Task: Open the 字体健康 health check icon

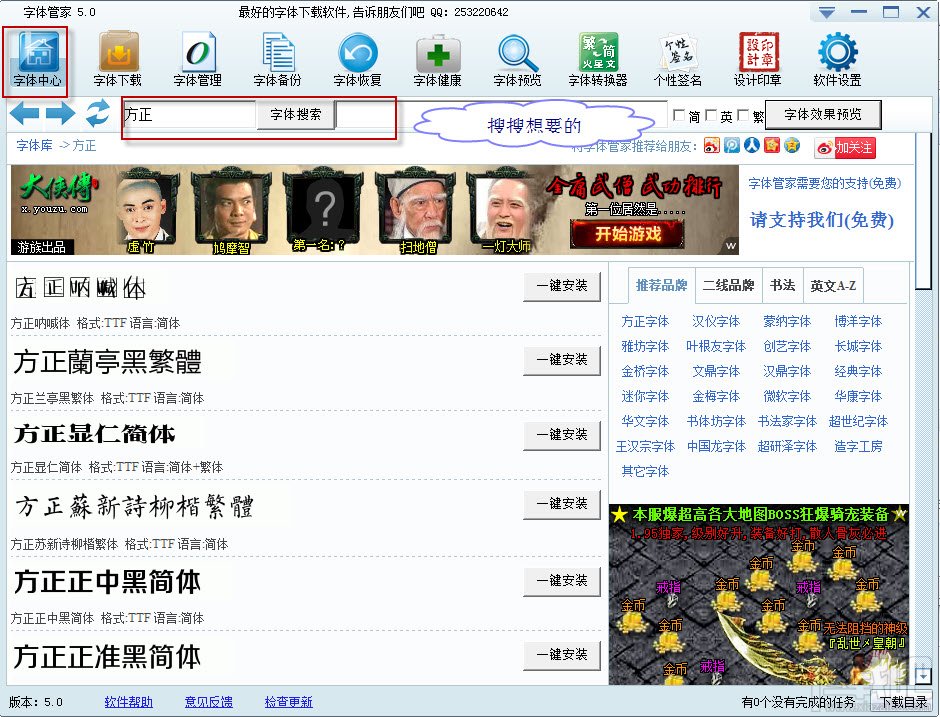Action: [438, 53]
